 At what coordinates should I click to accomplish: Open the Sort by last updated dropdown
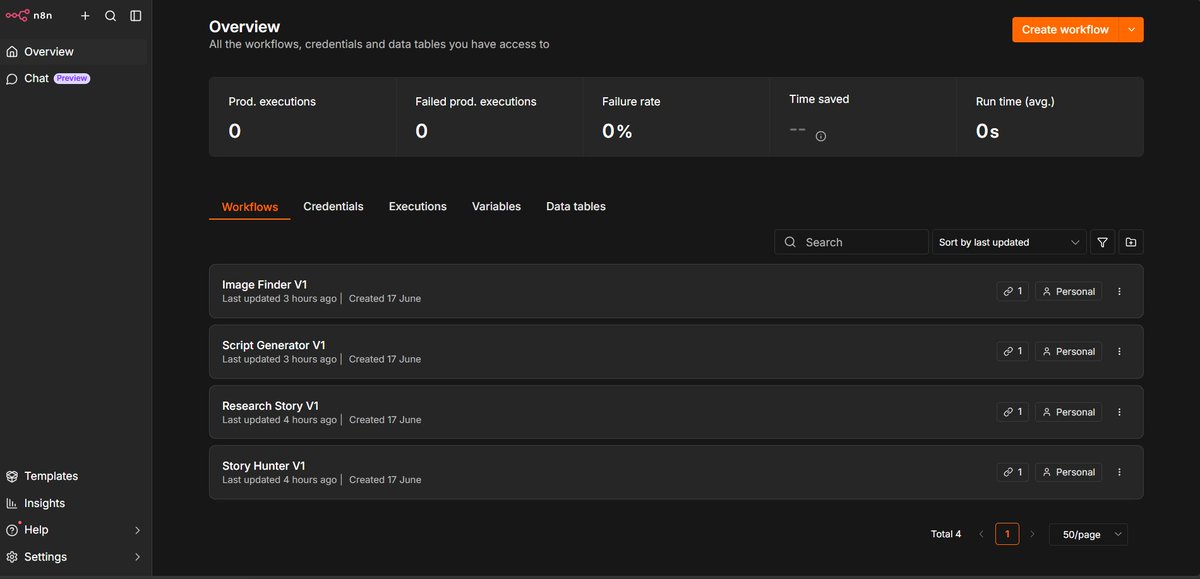(x=1010, y=242)
